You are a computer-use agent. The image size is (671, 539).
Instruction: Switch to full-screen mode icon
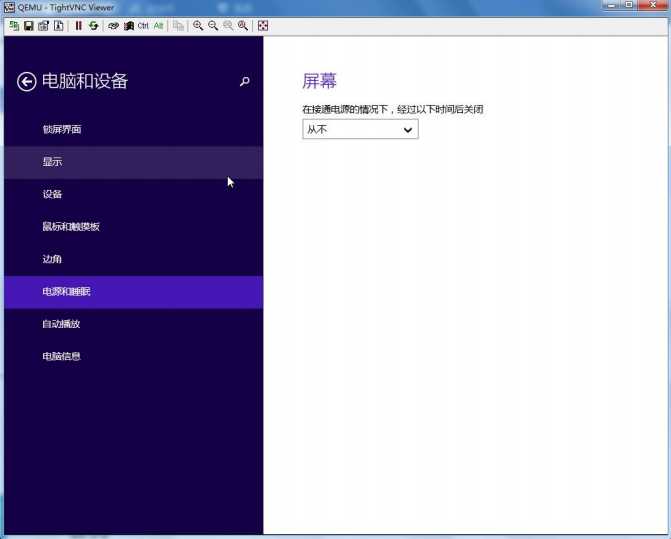[263, 26]
